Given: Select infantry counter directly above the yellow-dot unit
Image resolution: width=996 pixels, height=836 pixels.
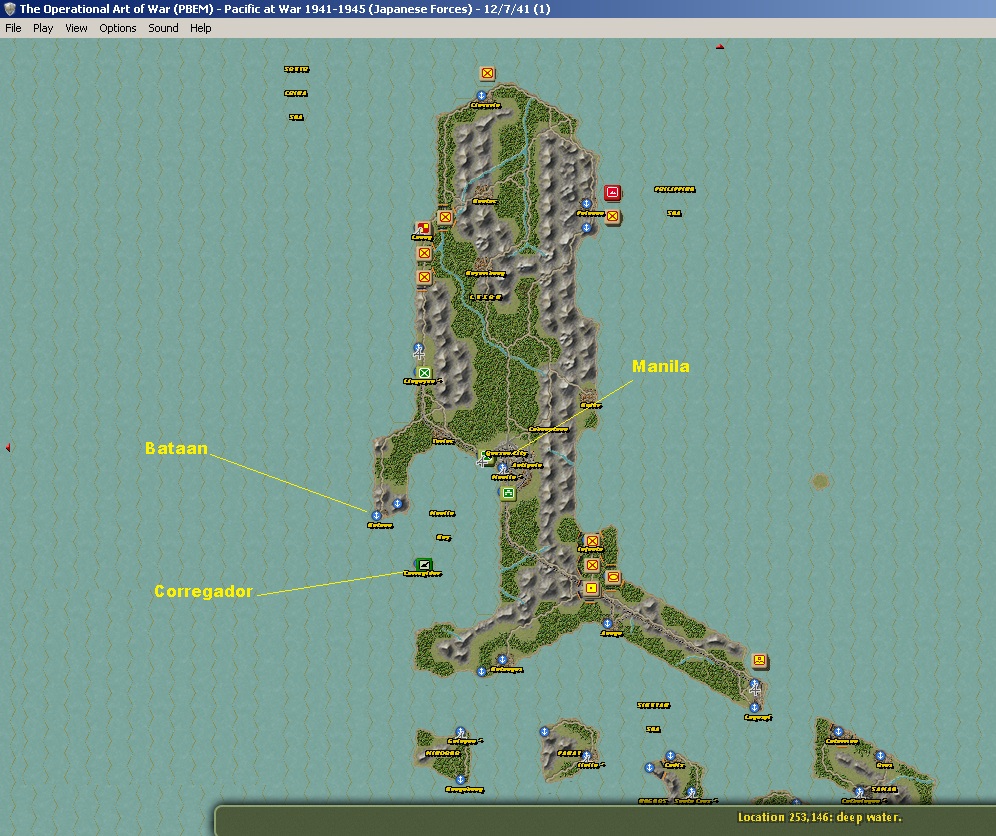Looking at the screenshot, I should [592, 565].
